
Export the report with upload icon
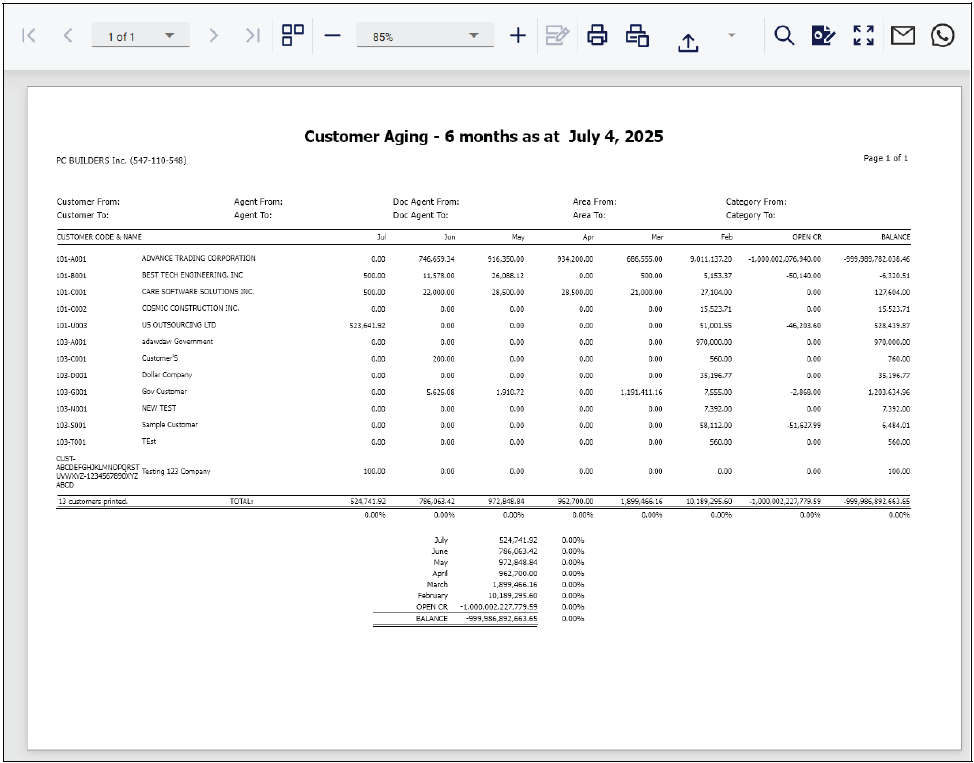(x=688, y=42)
